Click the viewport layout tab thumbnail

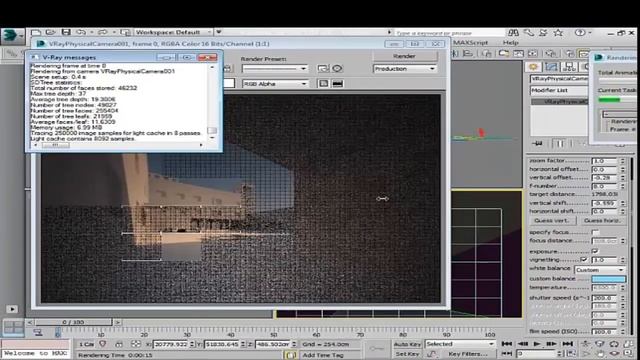[x=13, y=327]
